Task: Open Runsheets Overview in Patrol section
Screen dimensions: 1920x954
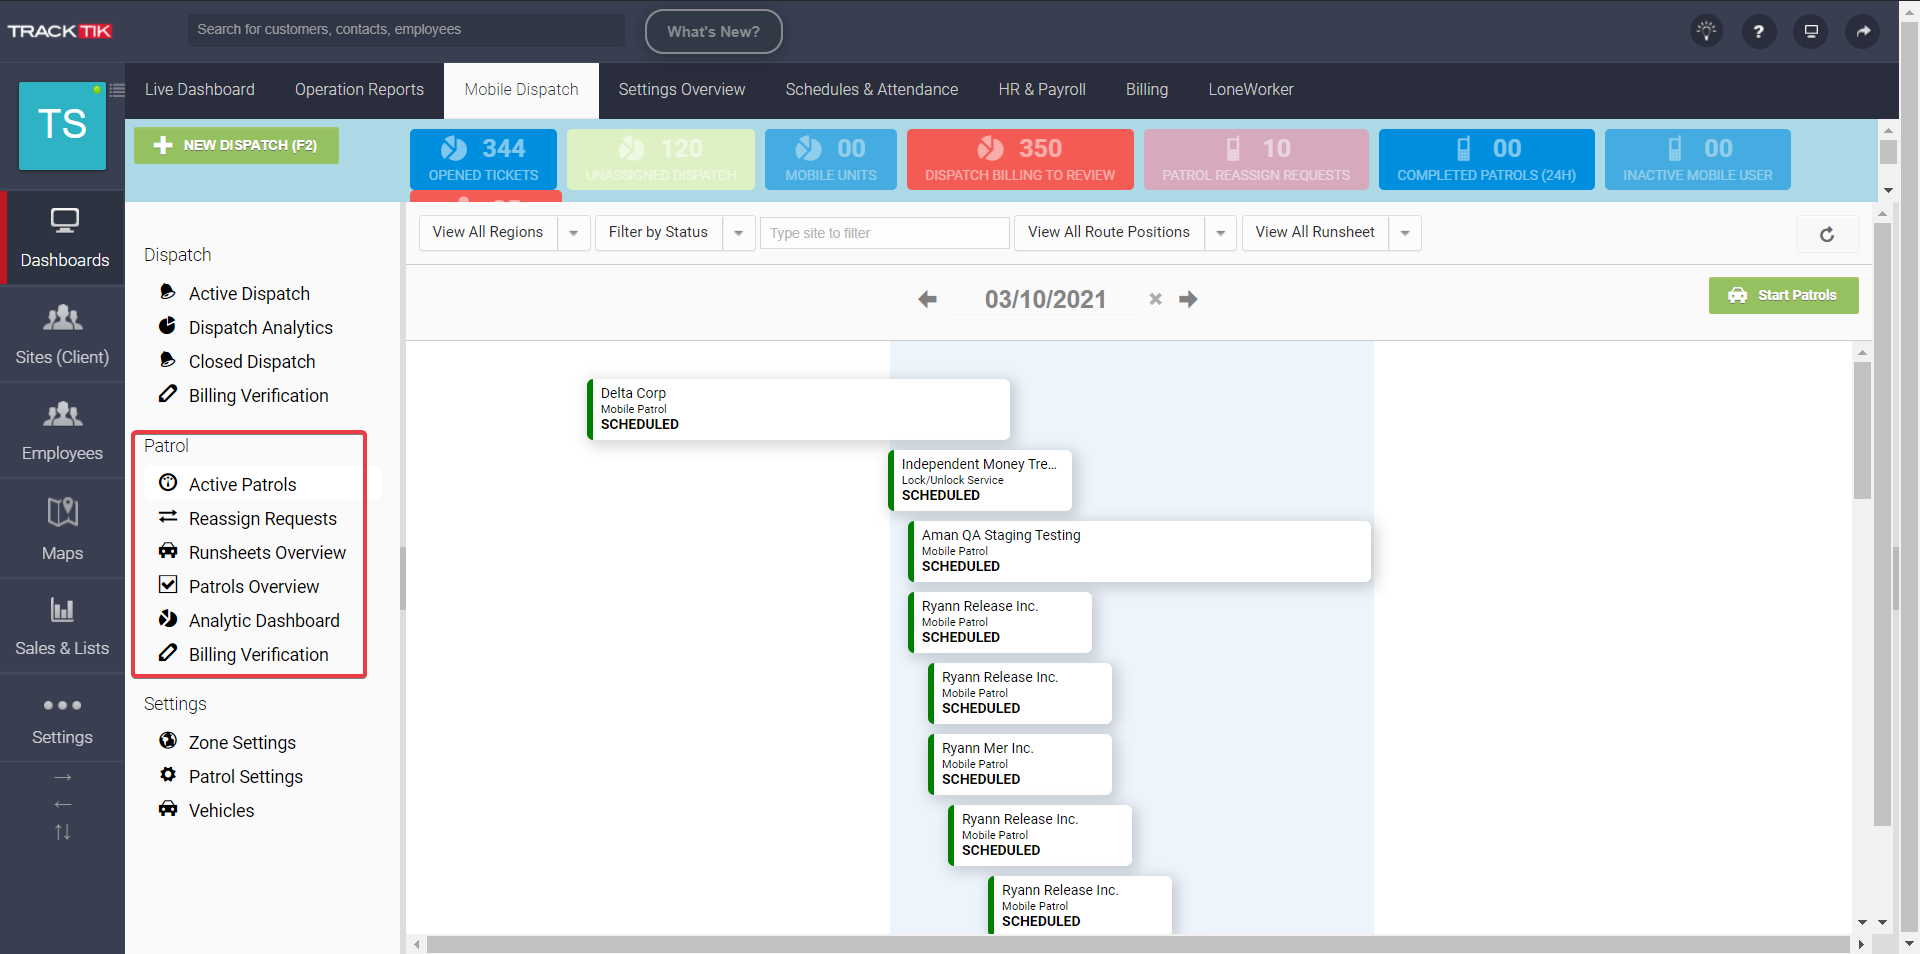Action: (267, 553)
